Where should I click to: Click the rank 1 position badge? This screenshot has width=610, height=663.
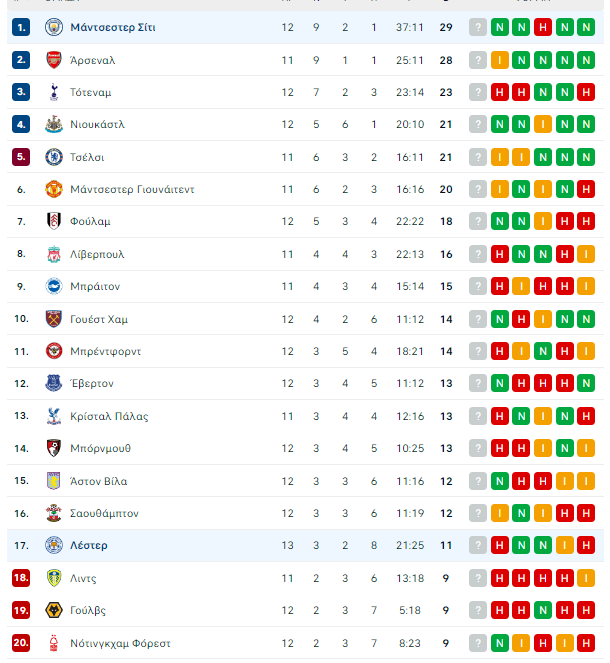[x=21, y=27]
